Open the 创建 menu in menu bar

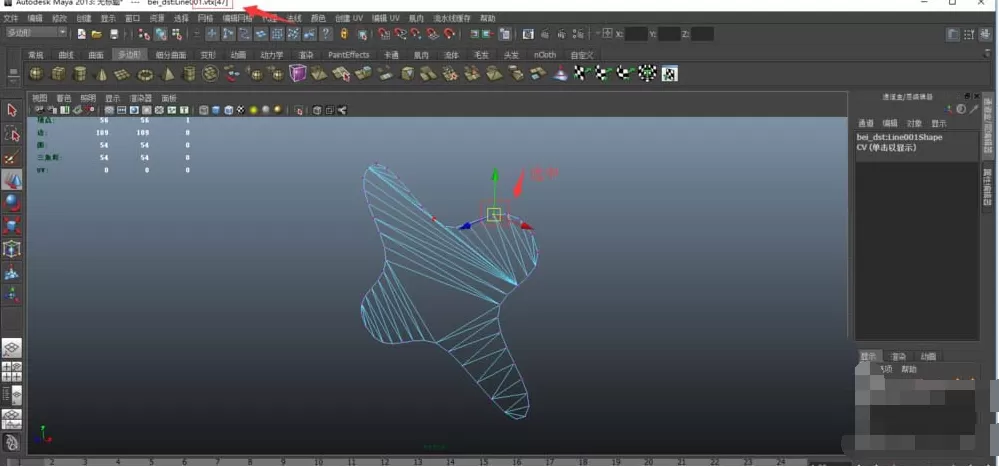pos(83,18)
